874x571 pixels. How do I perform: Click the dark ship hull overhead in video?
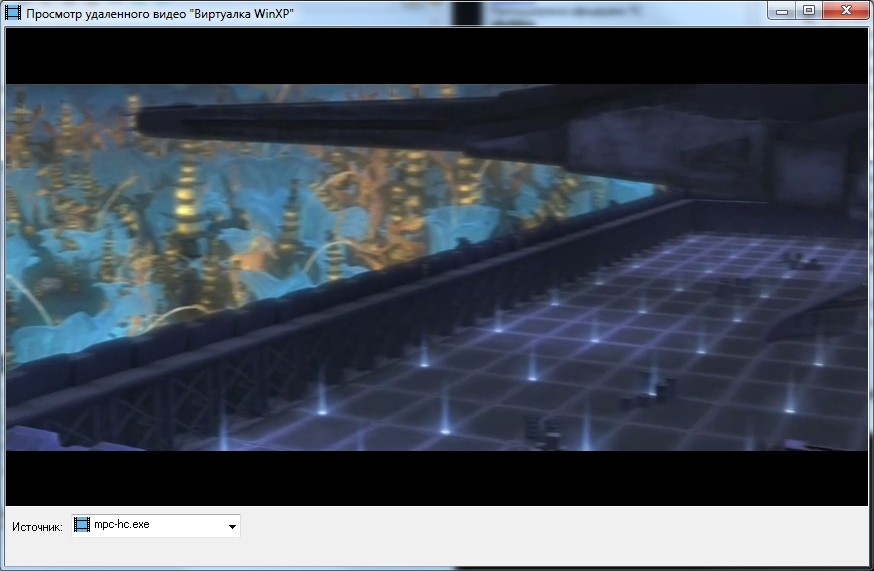[400, 120]
